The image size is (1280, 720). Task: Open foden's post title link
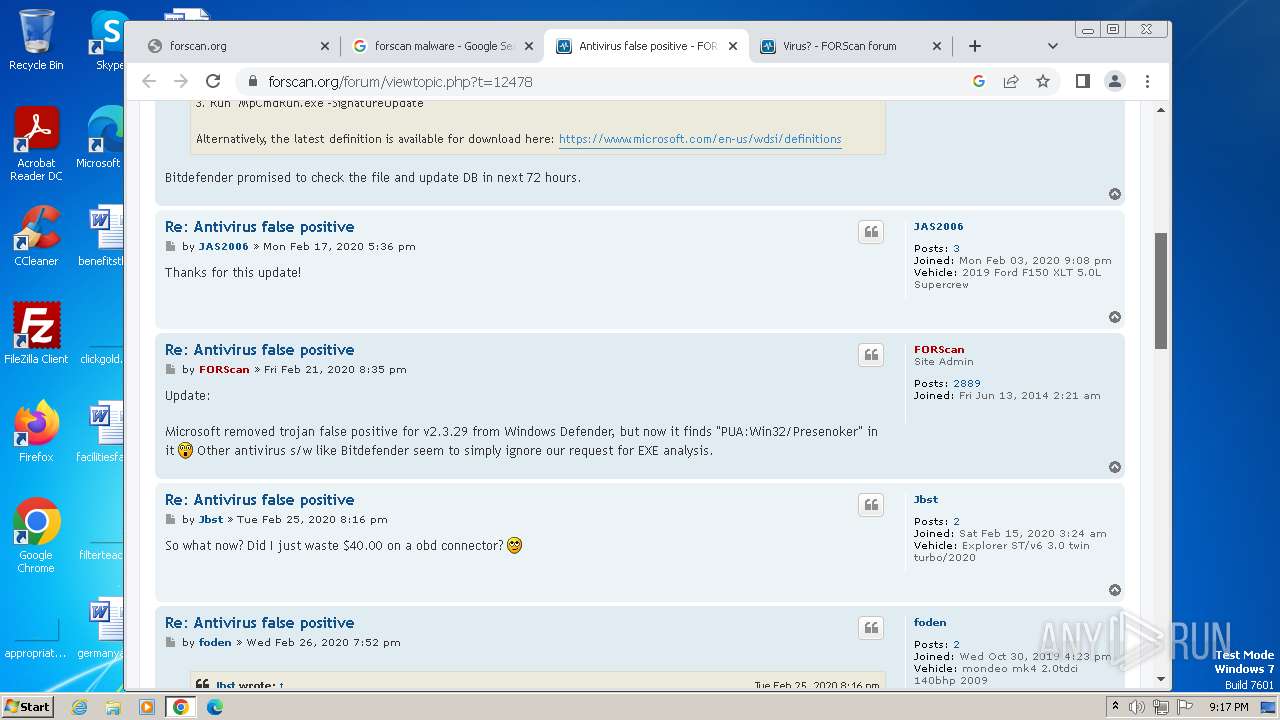click(259, 623)
